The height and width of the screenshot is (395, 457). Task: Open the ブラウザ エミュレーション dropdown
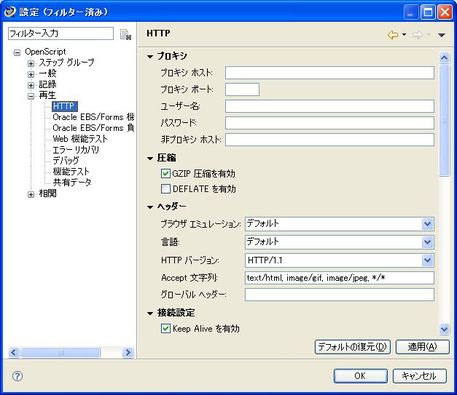point(427,224)
